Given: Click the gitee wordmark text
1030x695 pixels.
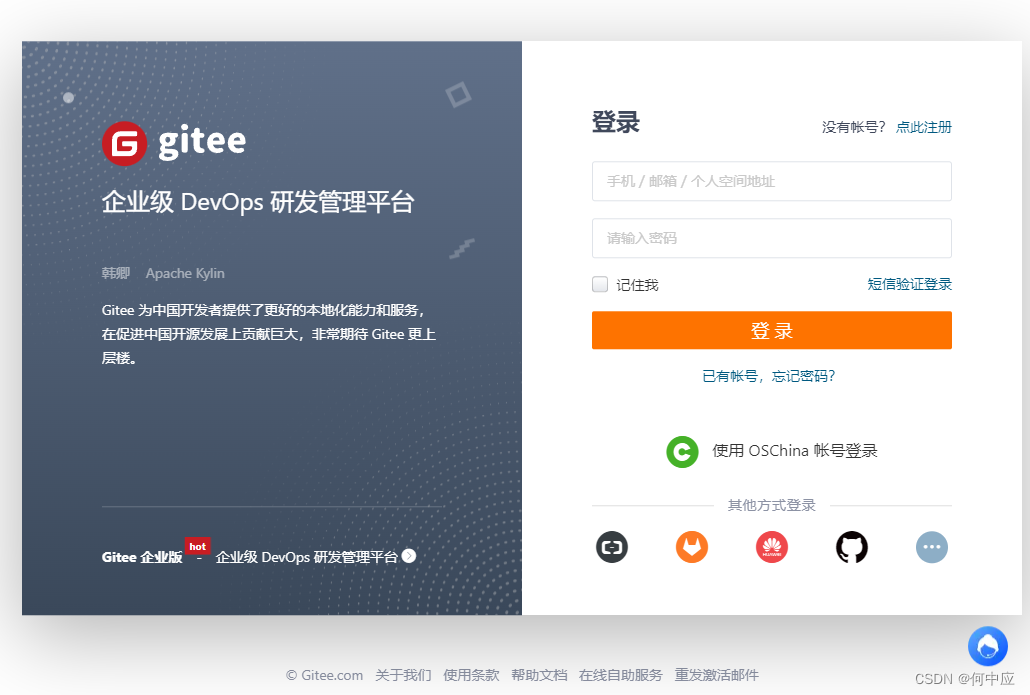Looking at the screenshot, I should tap(202, 142).
